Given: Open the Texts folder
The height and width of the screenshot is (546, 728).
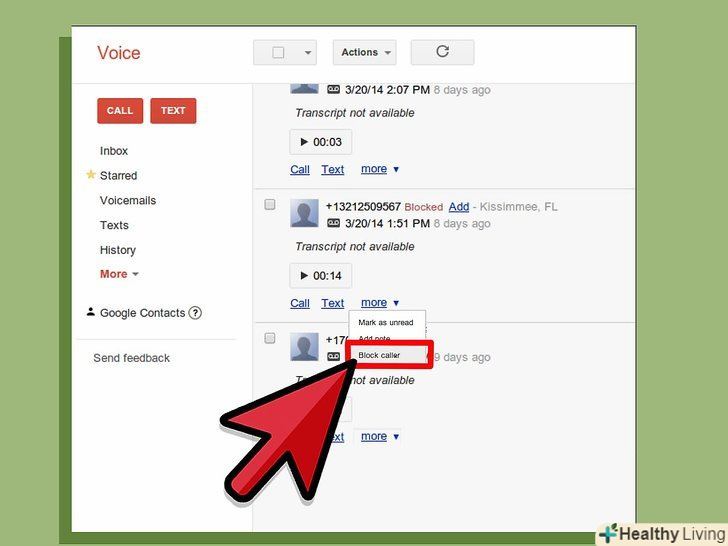Looking at the screenshot, I should pyautogui.click(x=114, y=225).
